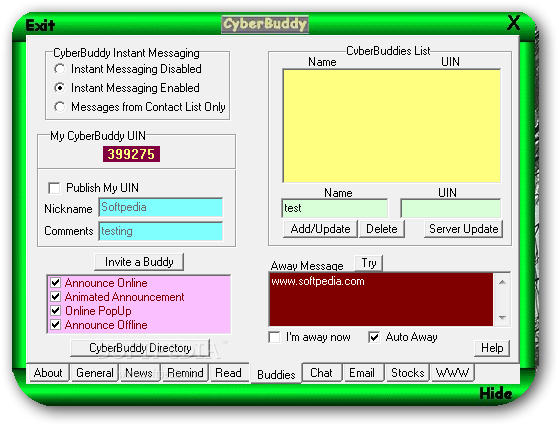Disable the Auto Away checkbox
Image resolution: width=559 pixels, height=426 pixels.
pos(374,337)
